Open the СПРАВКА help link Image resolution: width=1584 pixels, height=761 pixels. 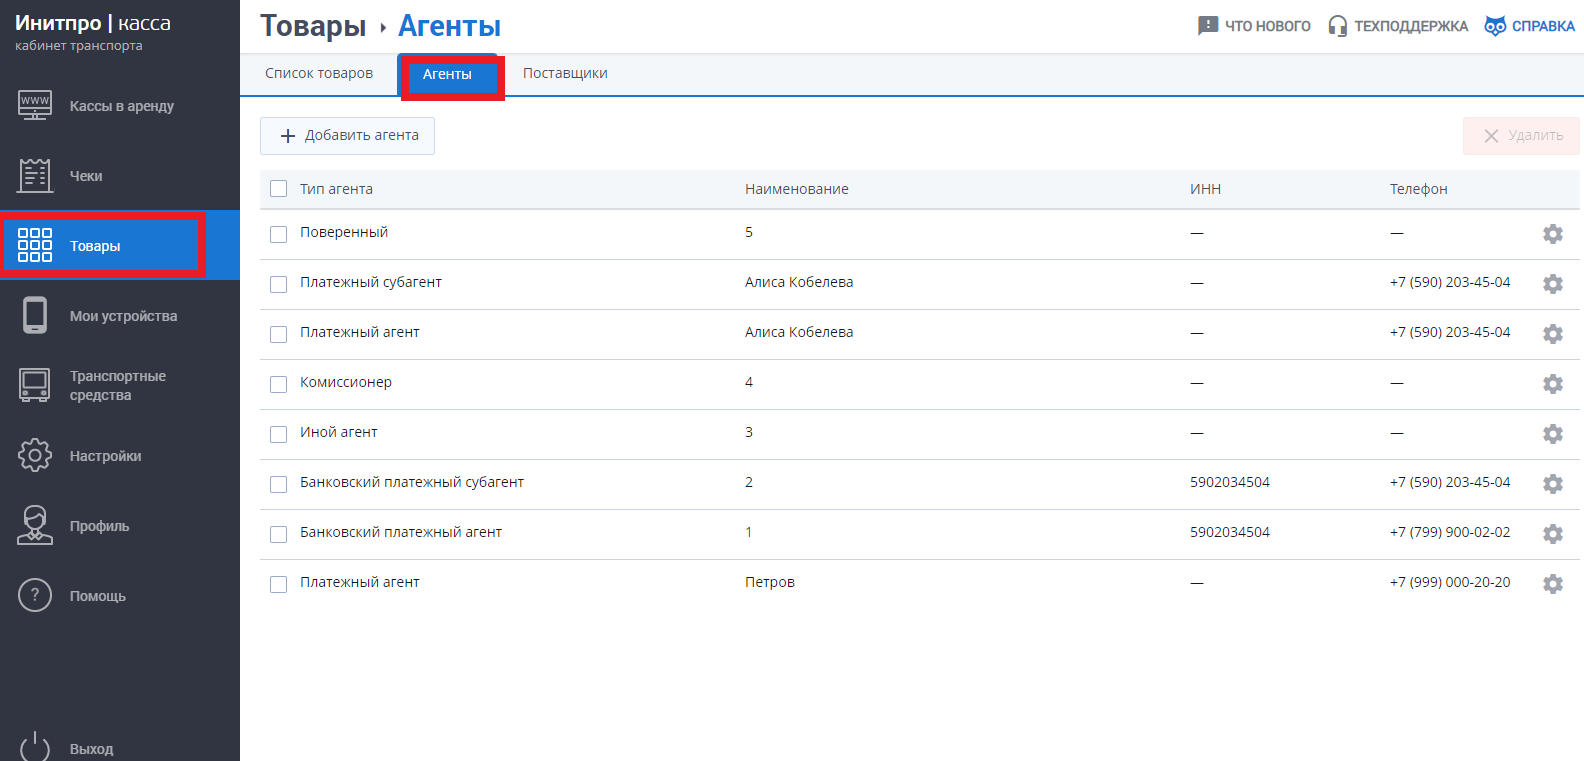tap(1530, 26)
